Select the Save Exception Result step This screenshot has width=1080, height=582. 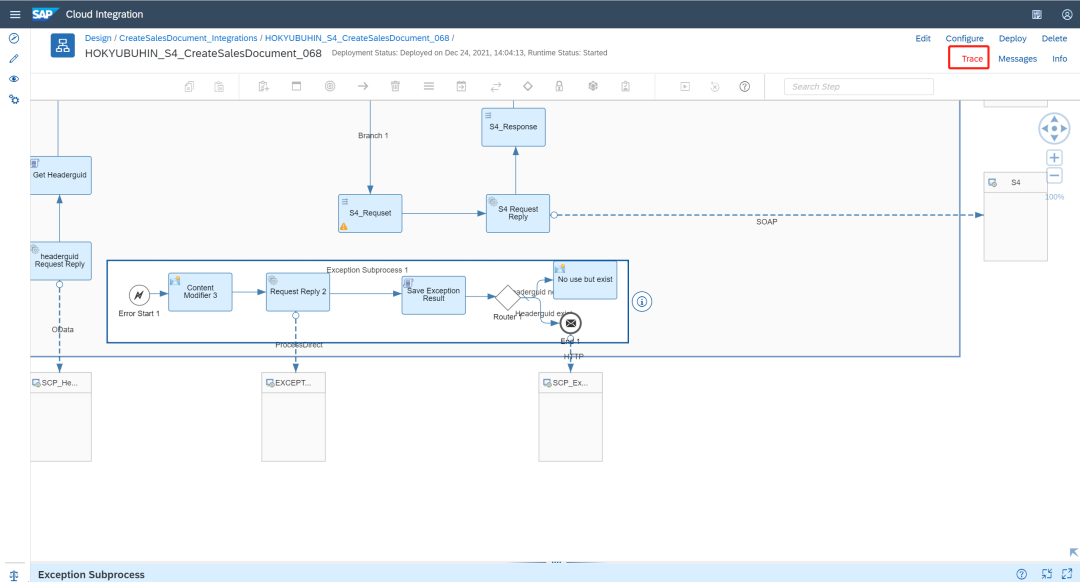[434, 295]
